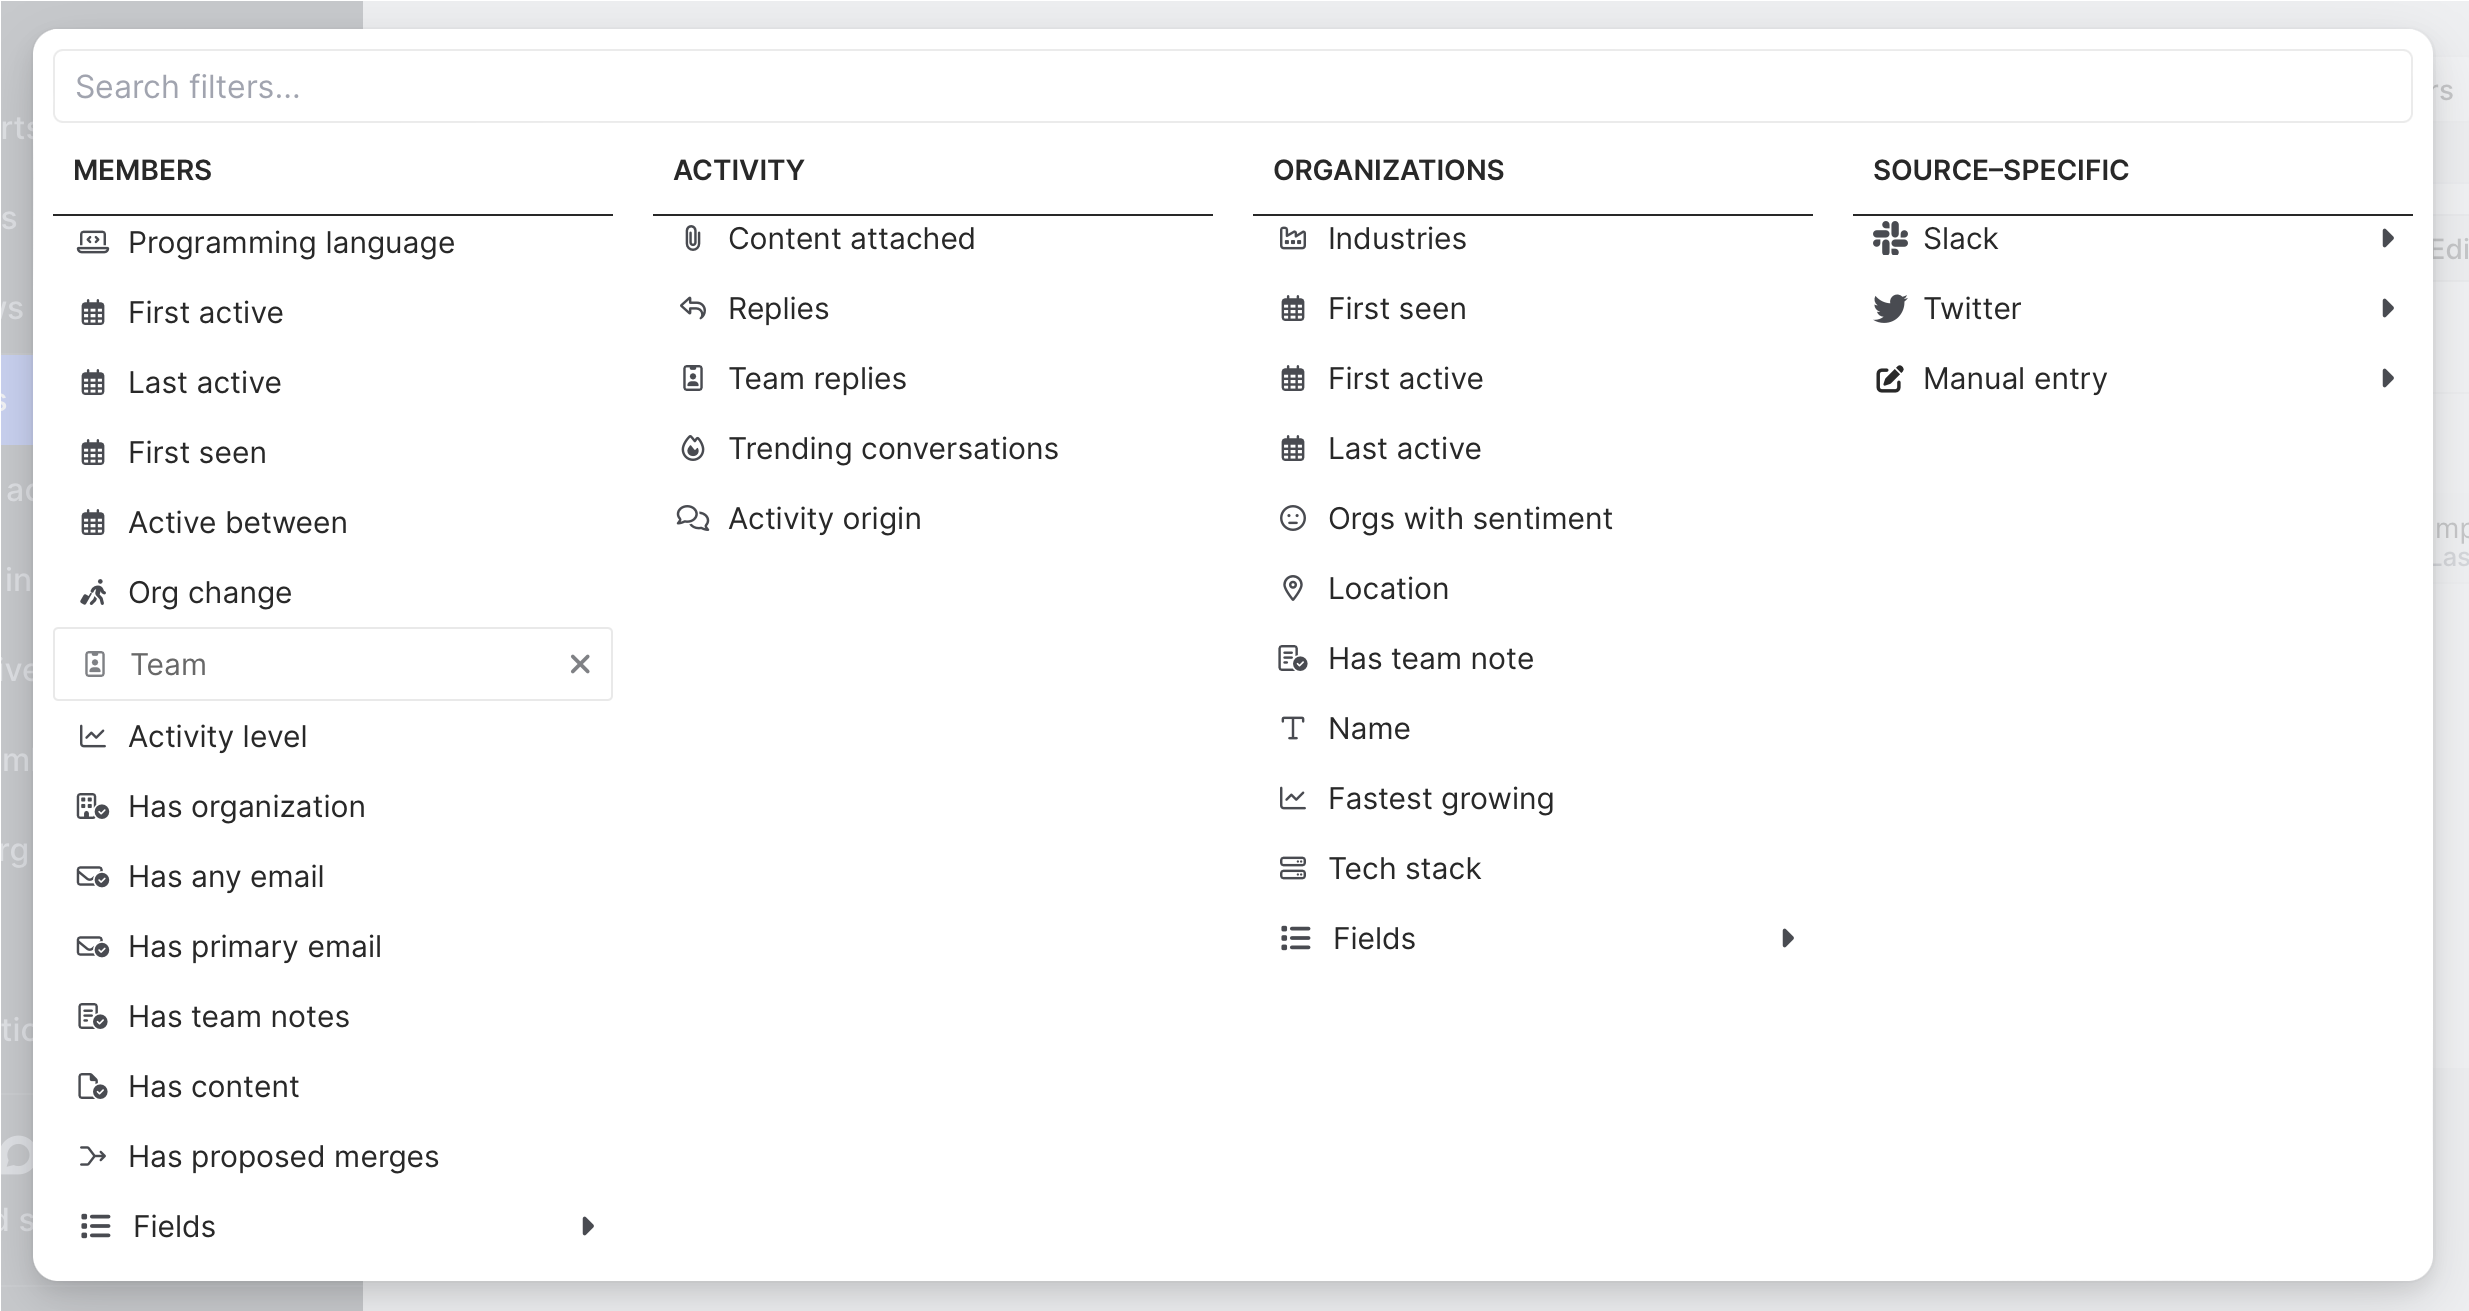This screenshot has height=1311, width=2469.
Task: Remove the selected Team filter
Action: [580, 664]
